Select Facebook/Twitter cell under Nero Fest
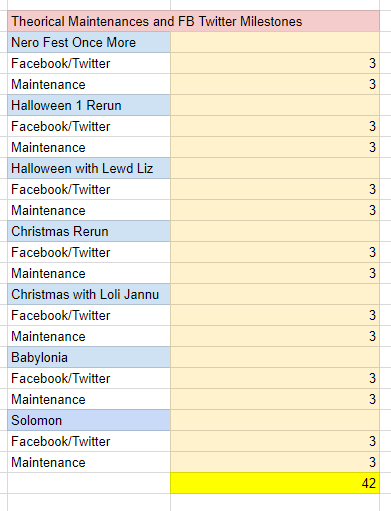Viewport: 391px width, 511px height. tap(89, 63)
